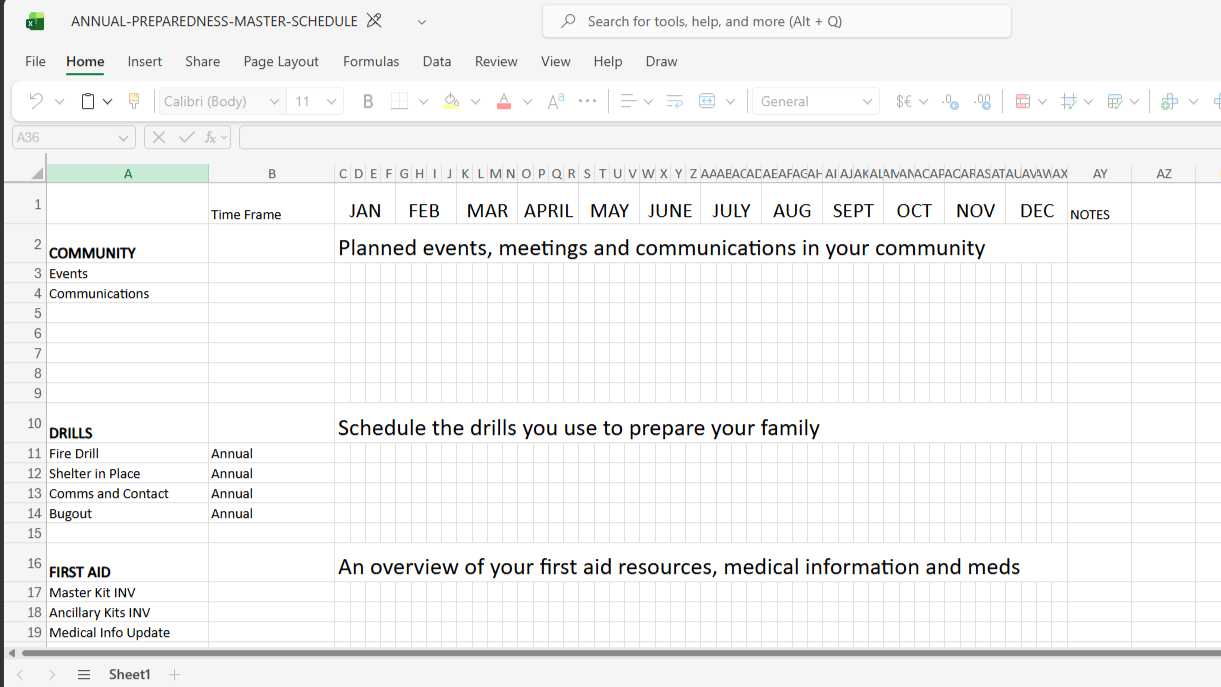This screenshot has height=687, width=1221.
Task: Open the Paste options dropdown arrow
Action: coord(107,102)
